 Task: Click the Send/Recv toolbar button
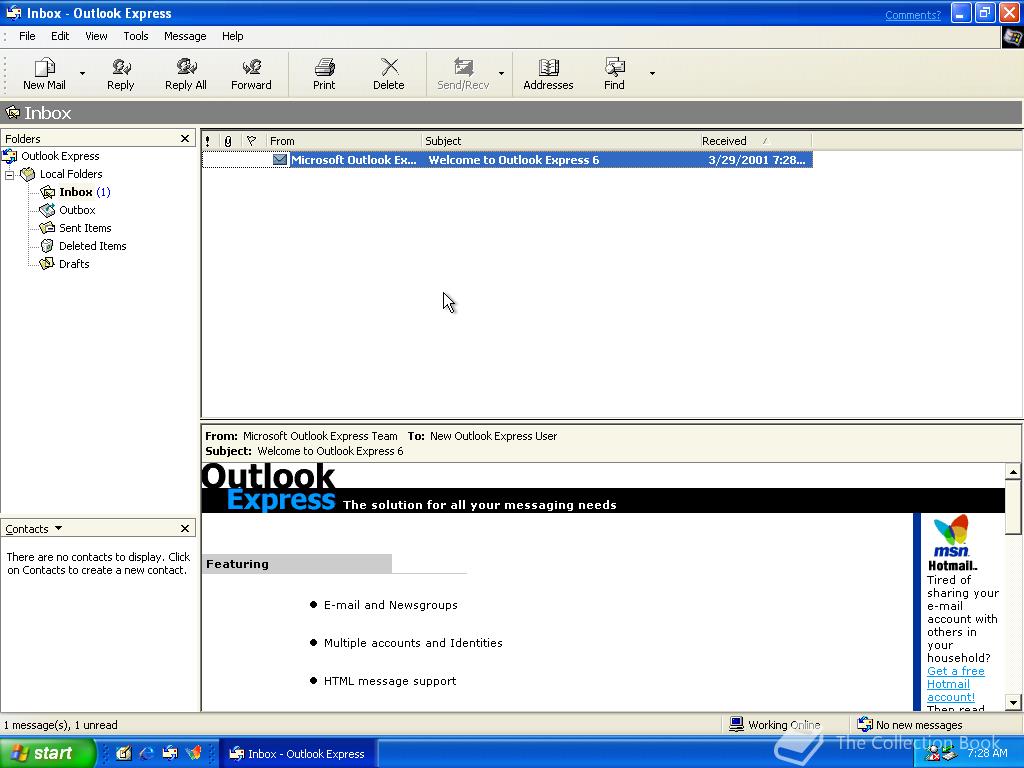(463, 74)
